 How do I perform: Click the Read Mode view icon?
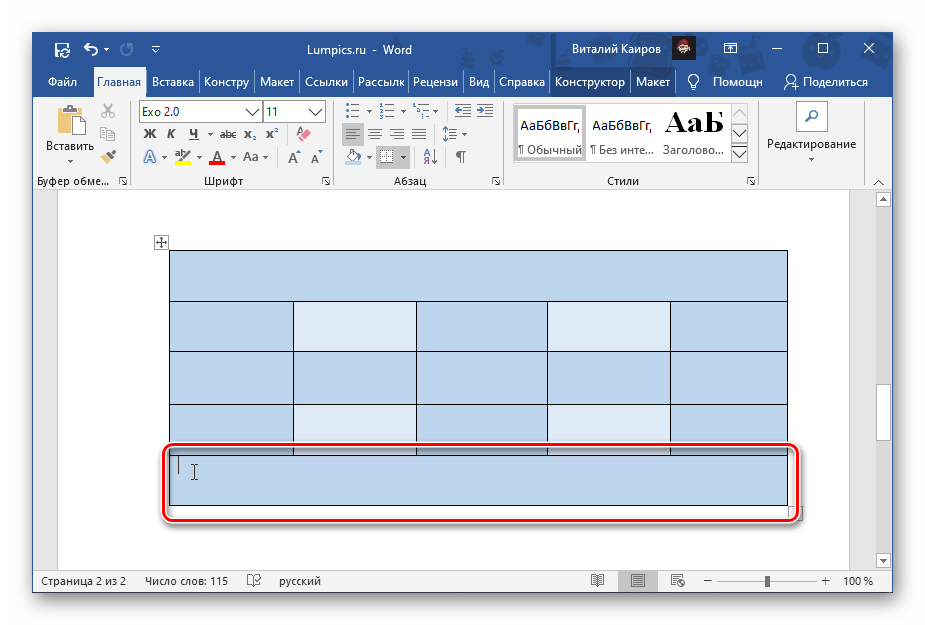click(x=598, y=581)
